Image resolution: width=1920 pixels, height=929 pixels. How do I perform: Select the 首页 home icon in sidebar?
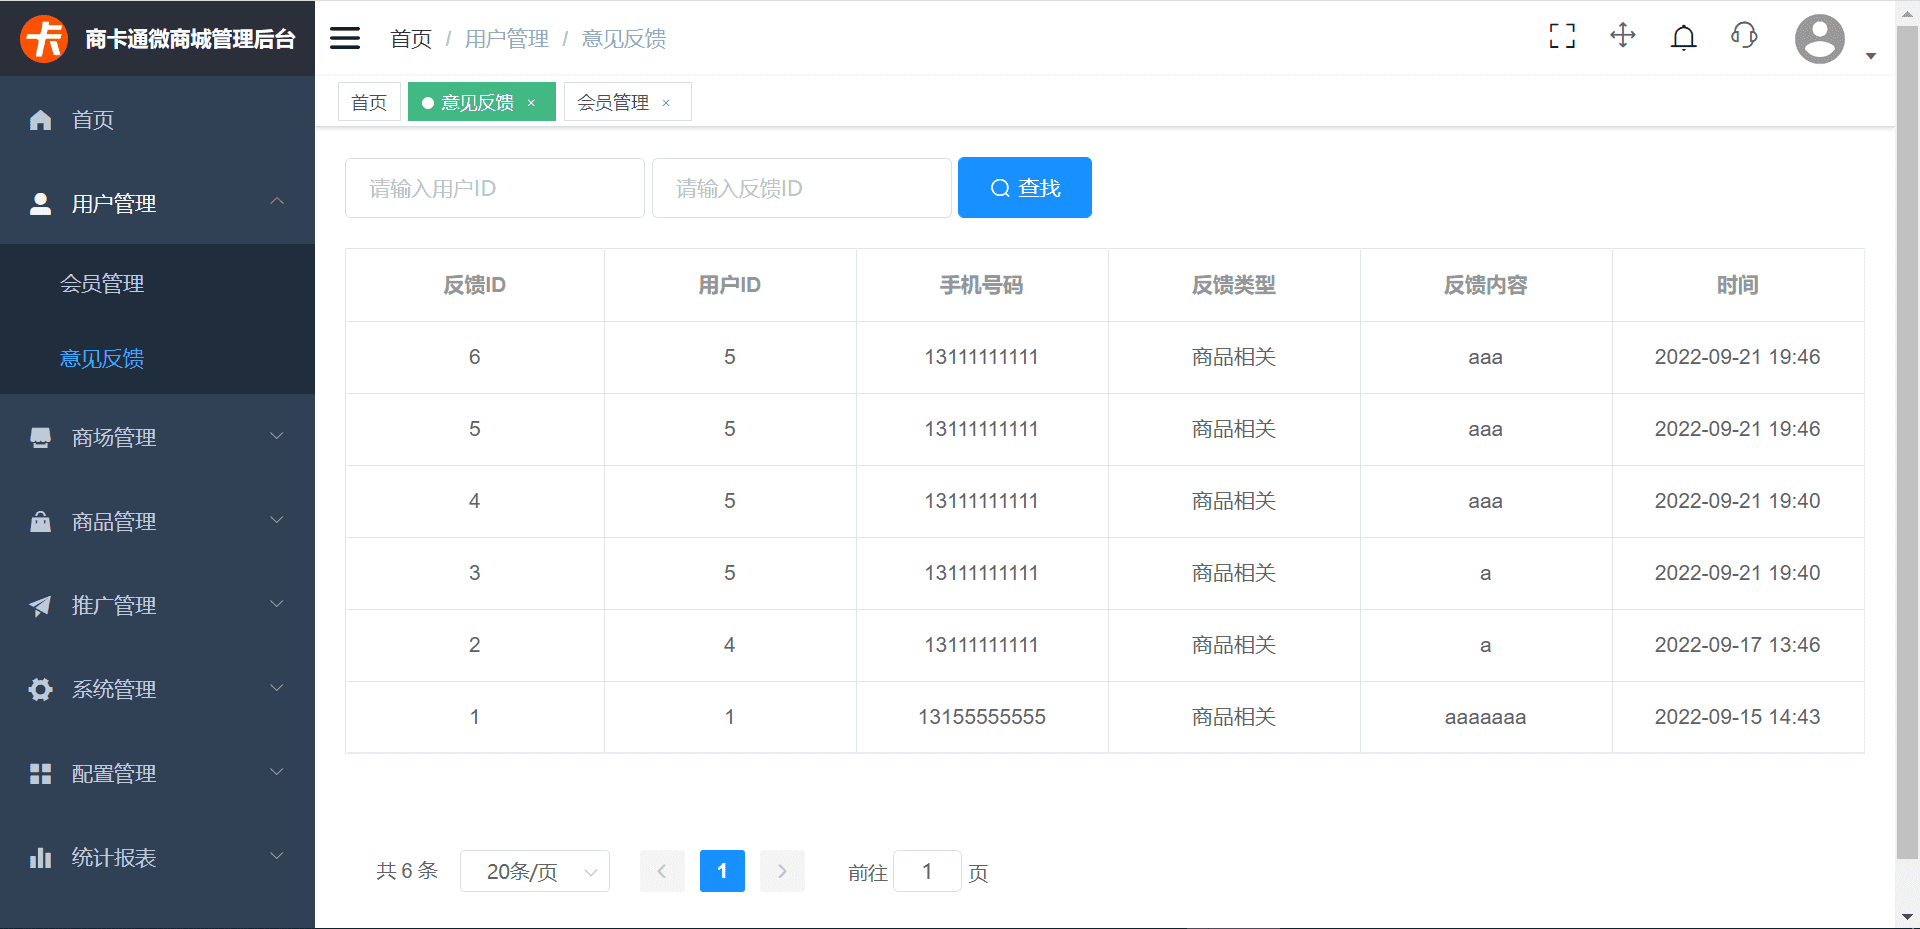pos(40,120)
